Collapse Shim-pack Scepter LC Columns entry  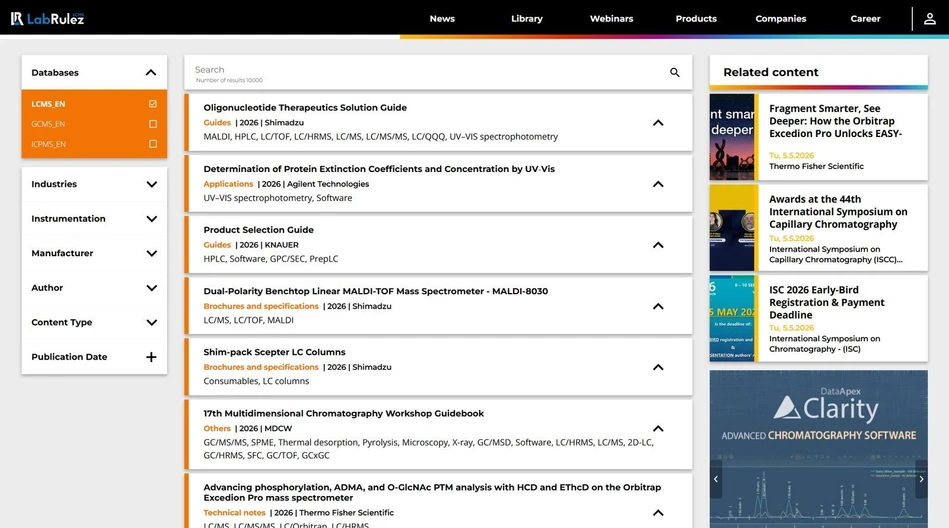click(x=658, y=367)
